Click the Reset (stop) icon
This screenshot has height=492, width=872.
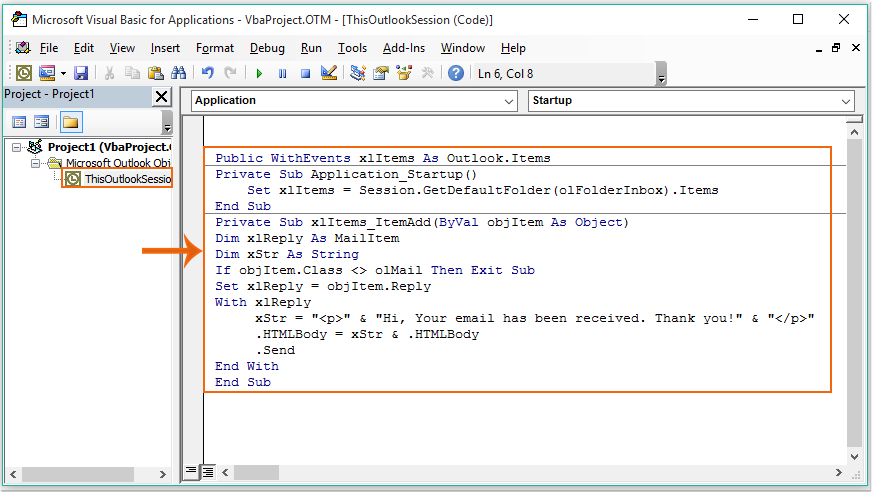click(x=305, y=73)
